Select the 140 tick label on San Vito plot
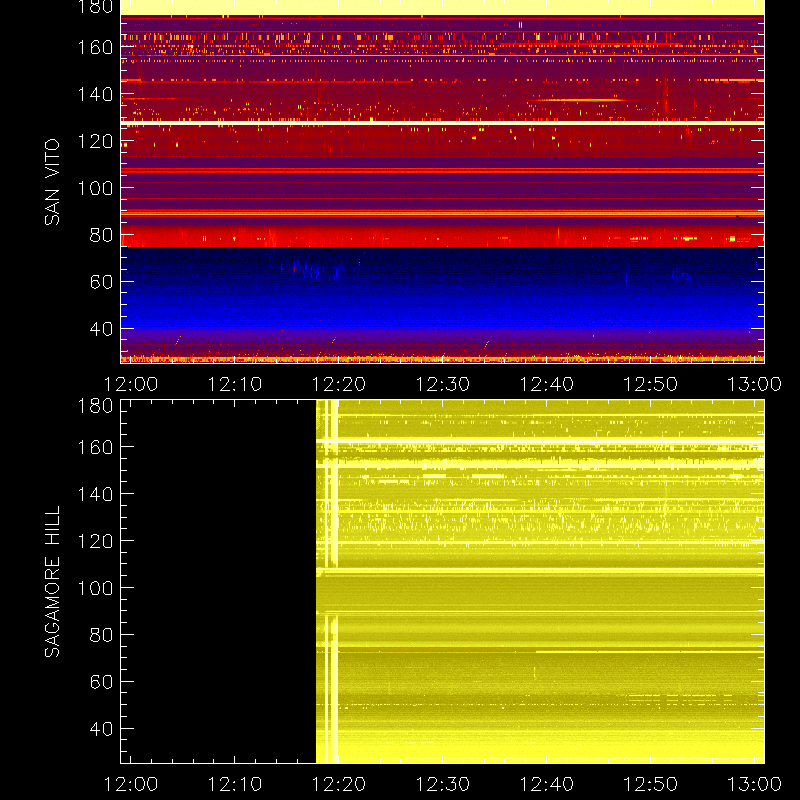Image resolution: width=800 pixels, height=800 pixels. tap(95, 94)
